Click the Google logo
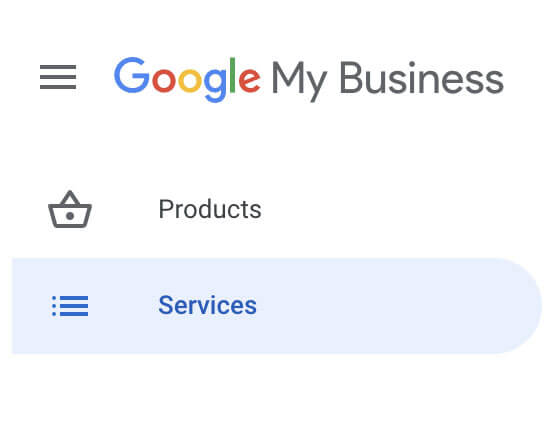 point(187,79)
